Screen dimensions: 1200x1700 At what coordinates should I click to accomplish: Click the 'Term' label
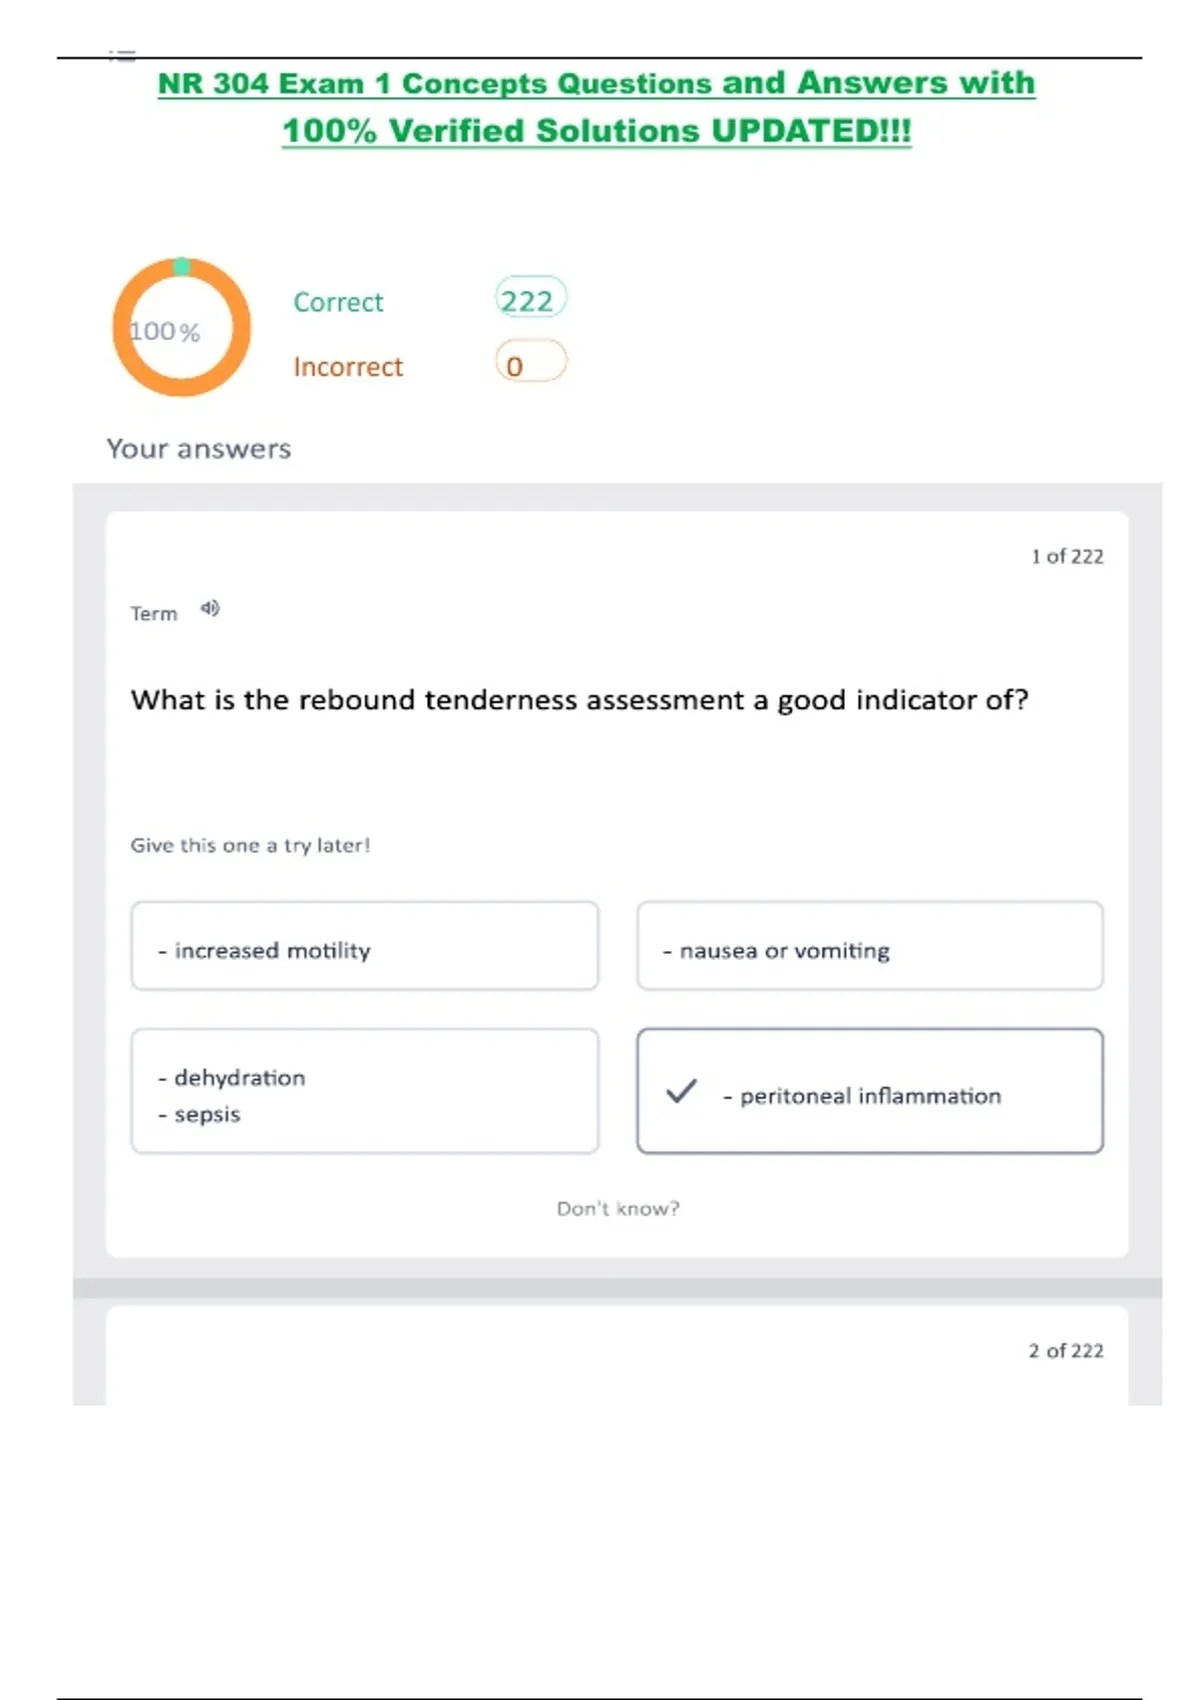pyautogui.click(x=154, y=614)
